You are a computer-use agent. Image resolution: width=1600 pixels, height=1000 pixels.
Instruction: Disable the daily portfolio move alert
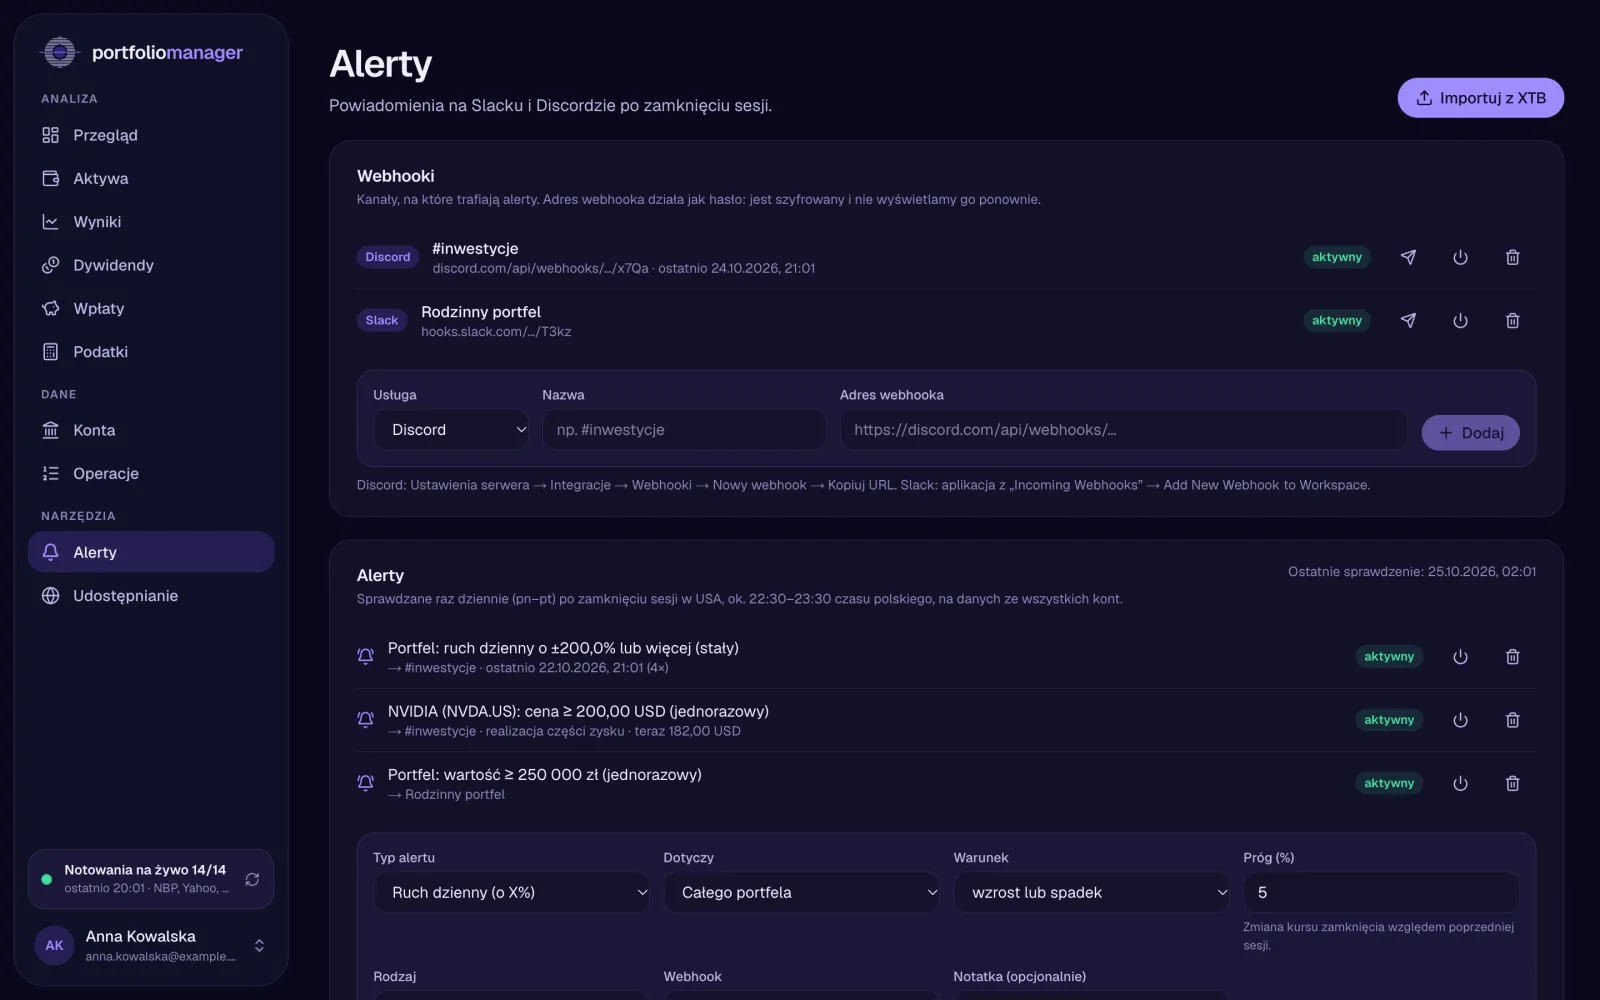[x=1460, y=657]
